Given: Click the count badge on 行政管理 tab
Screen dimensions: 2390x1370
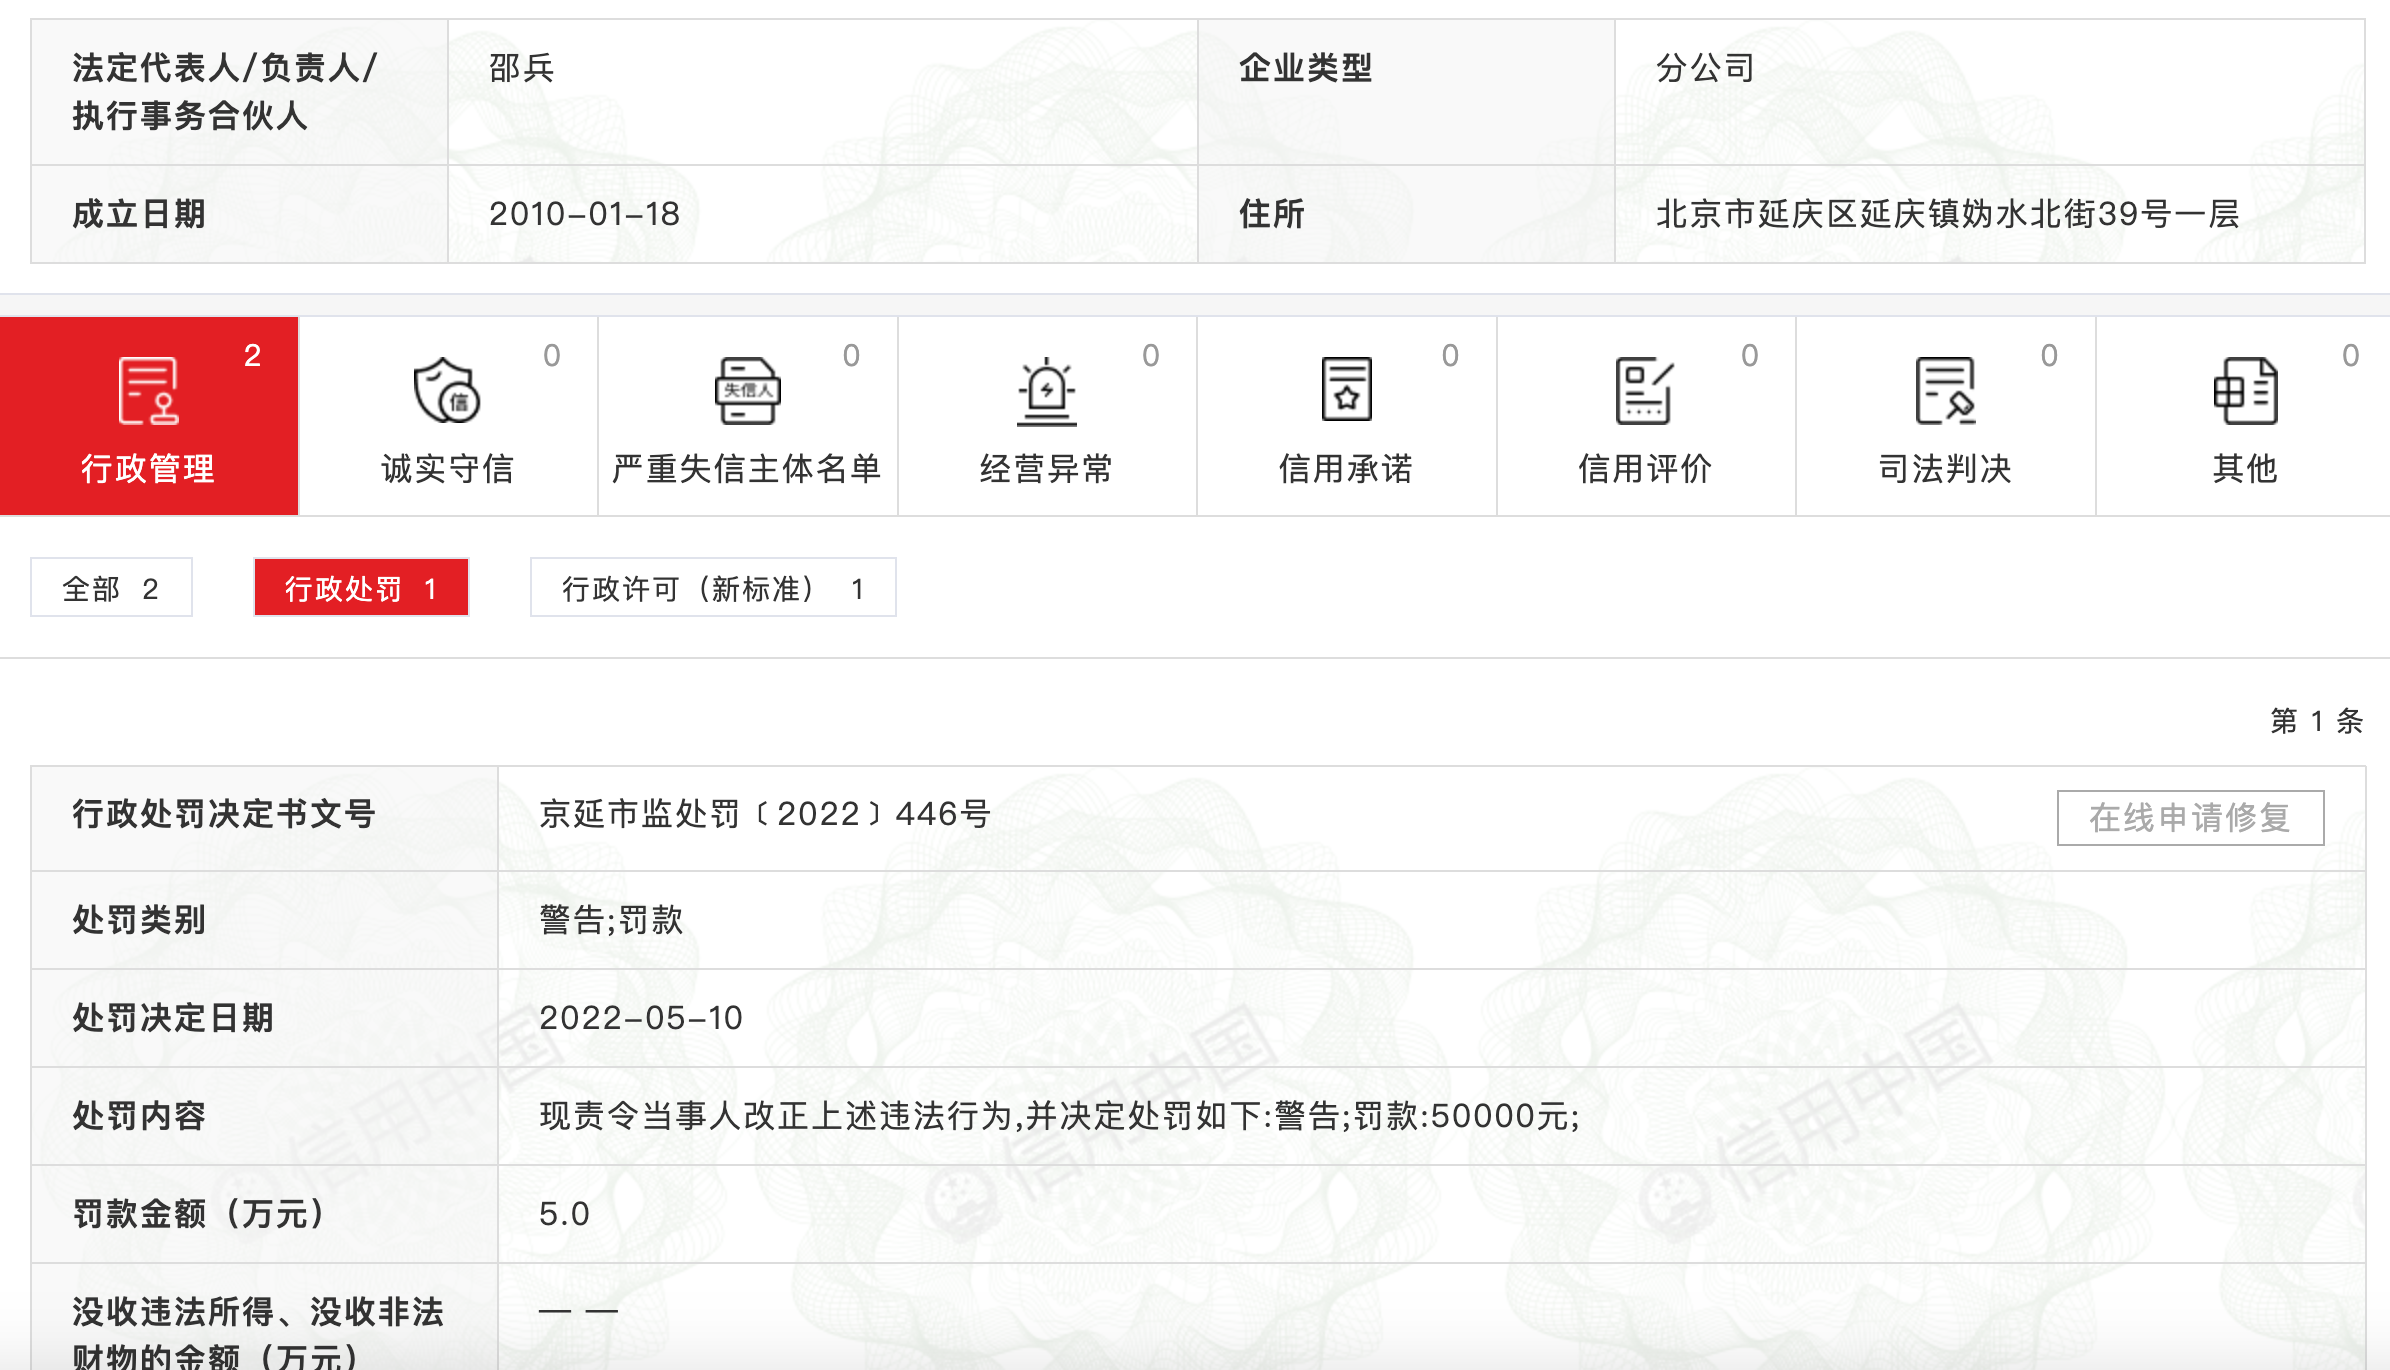Looking at the screenshot, I should 252,355.
